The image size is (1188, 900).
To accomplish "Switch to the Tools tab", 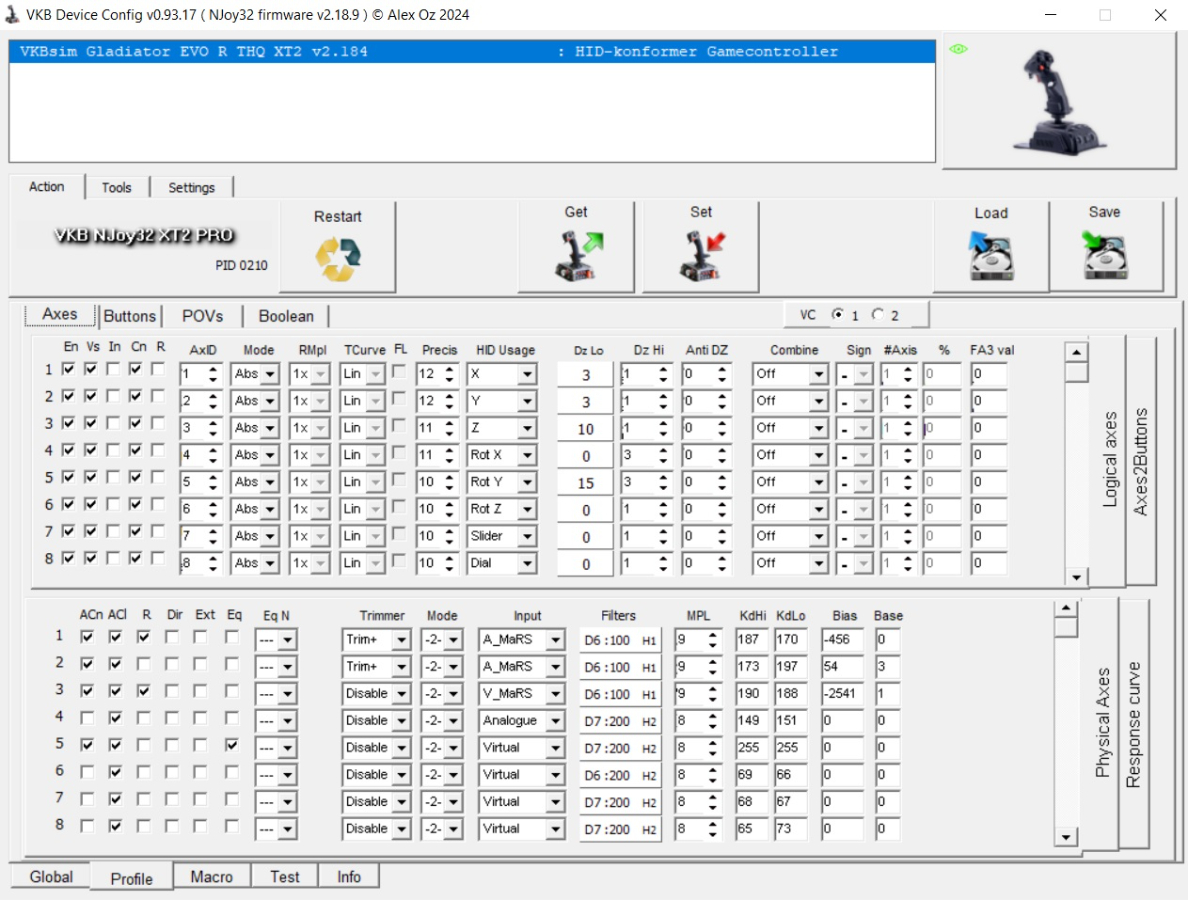I will pos(117,188).
